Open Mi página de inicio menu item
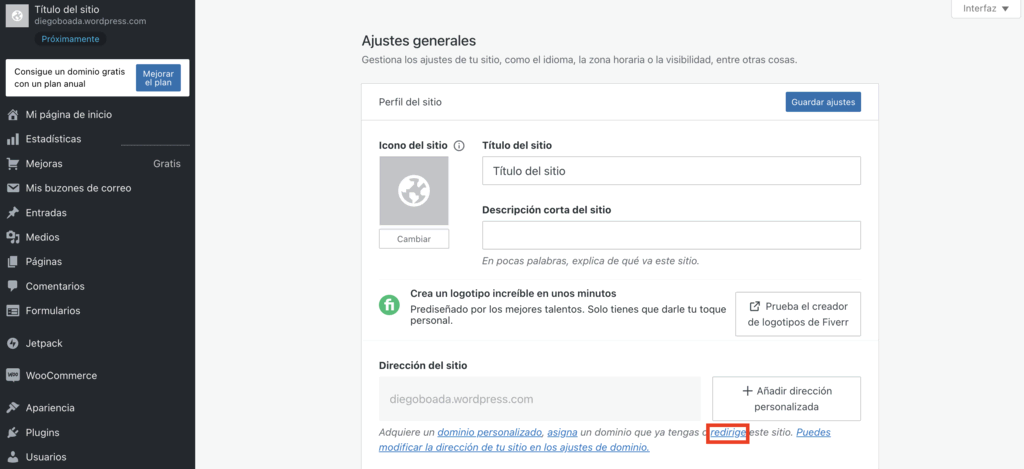Screen dimensions: 1024x469 pos(69,115)
